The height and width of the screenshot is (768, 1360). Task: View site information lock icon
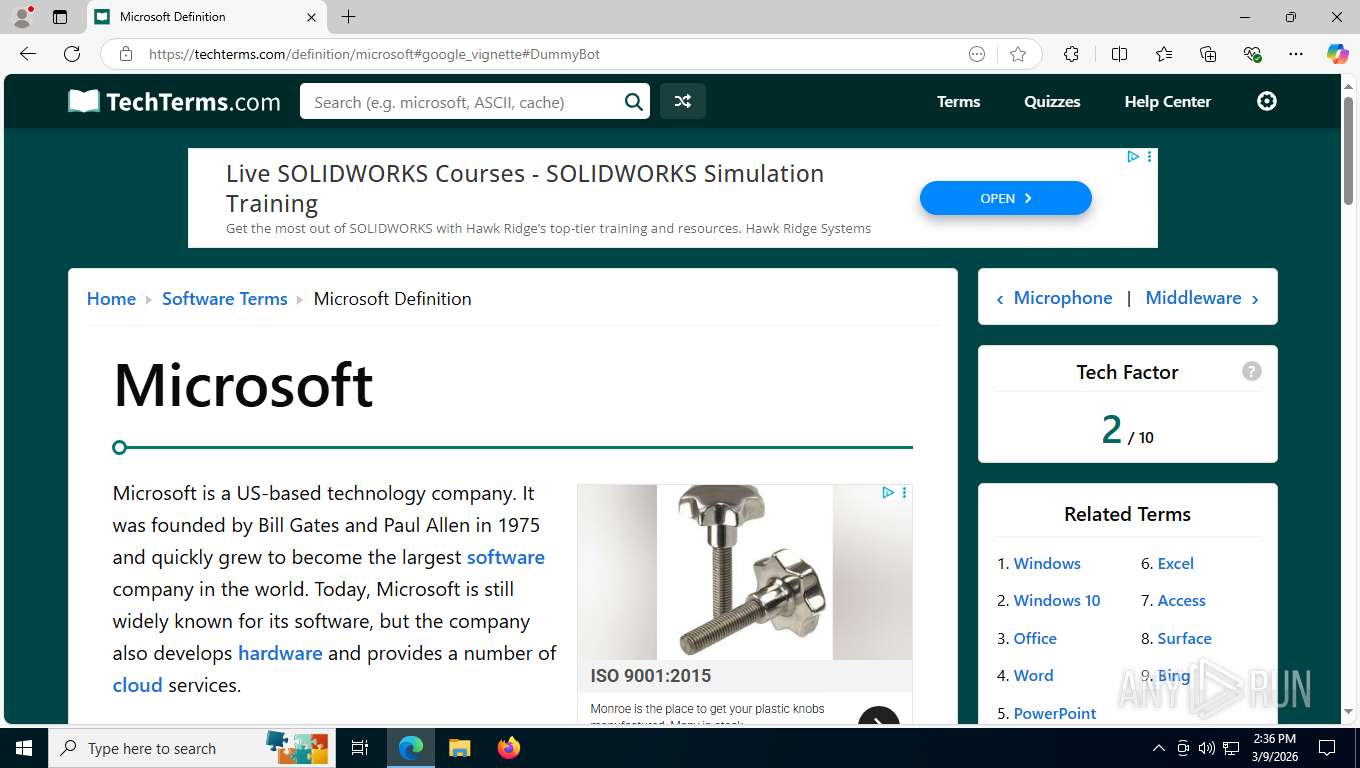[126, 54]
